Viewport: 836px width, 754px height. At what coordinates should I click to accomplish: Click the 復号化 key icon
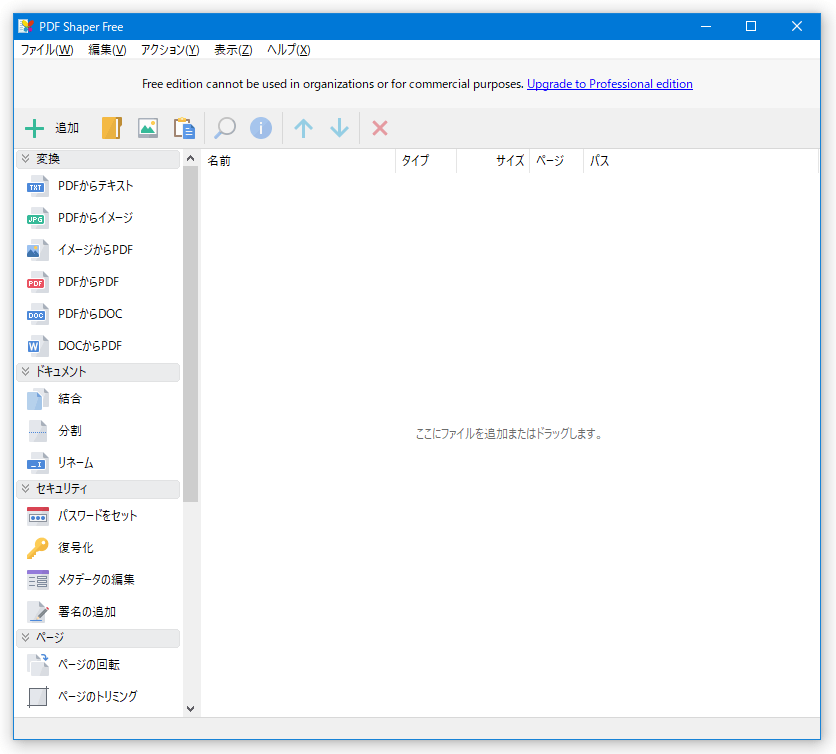37,548
